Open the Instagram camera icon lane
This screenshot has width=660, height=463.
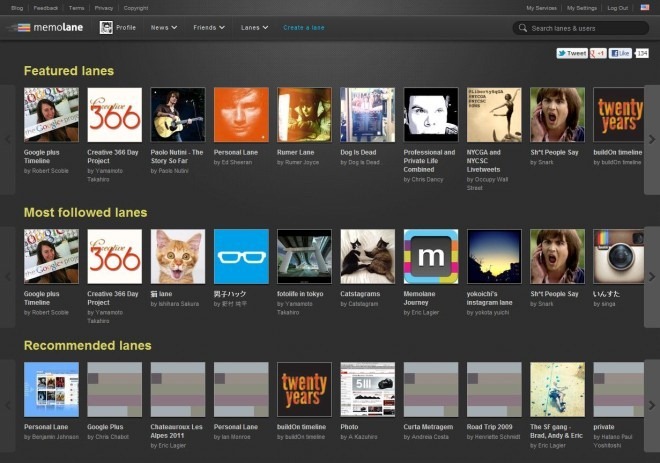click(x=618, y=256)
